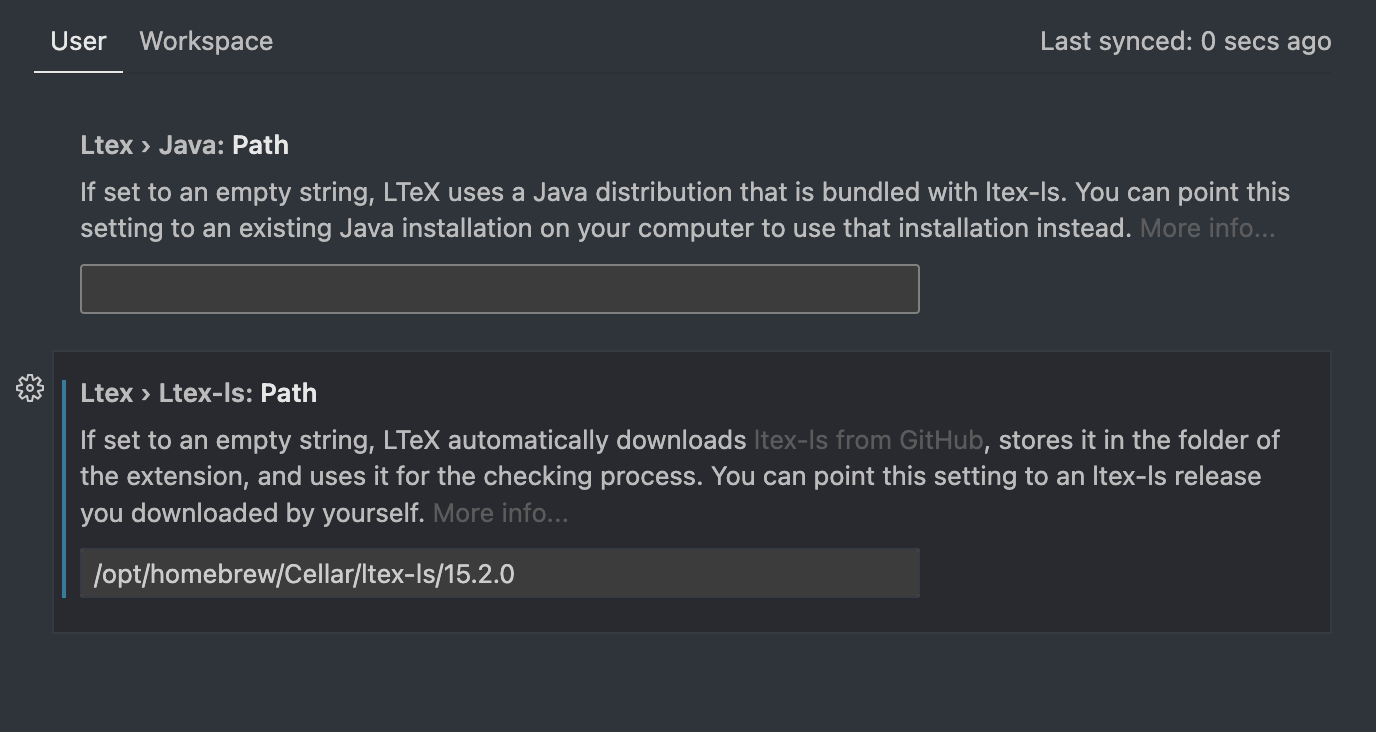Focus the empty Java Path input field
The width and height of the screenshot is (1376, 732).
(499, 288)
